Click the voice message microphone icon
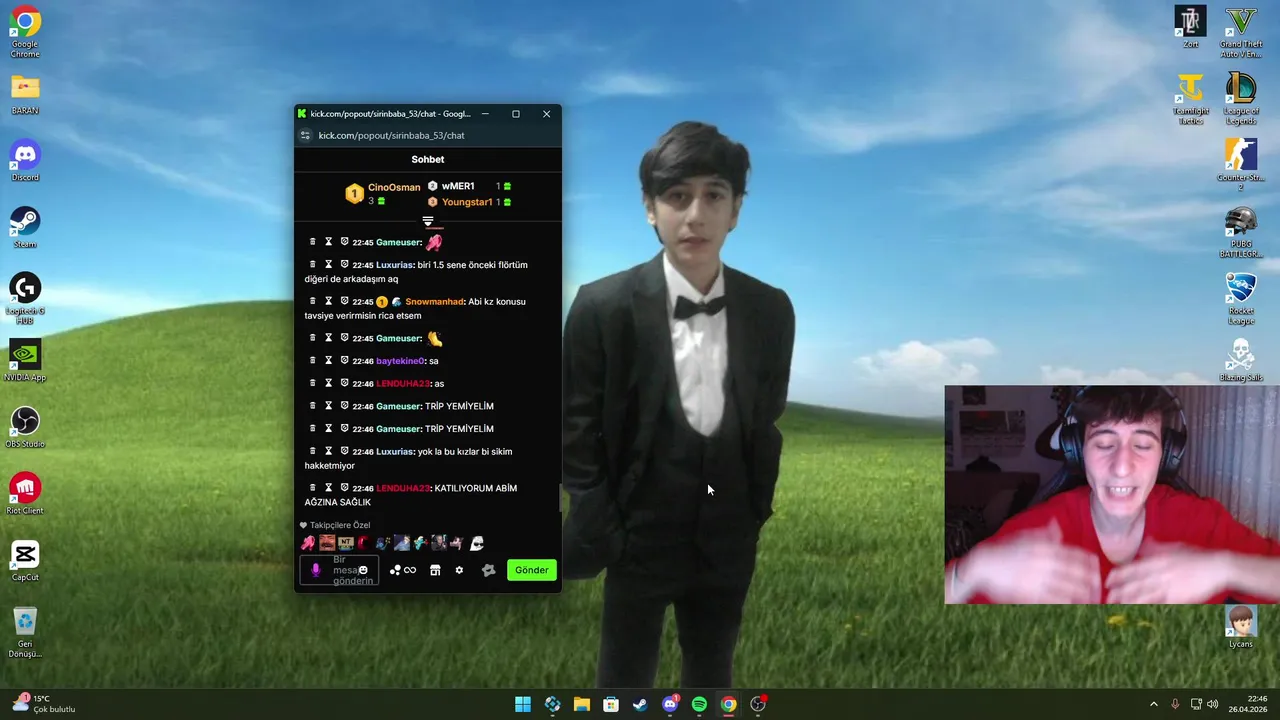 pyautogui.click(x=316, y=570)
